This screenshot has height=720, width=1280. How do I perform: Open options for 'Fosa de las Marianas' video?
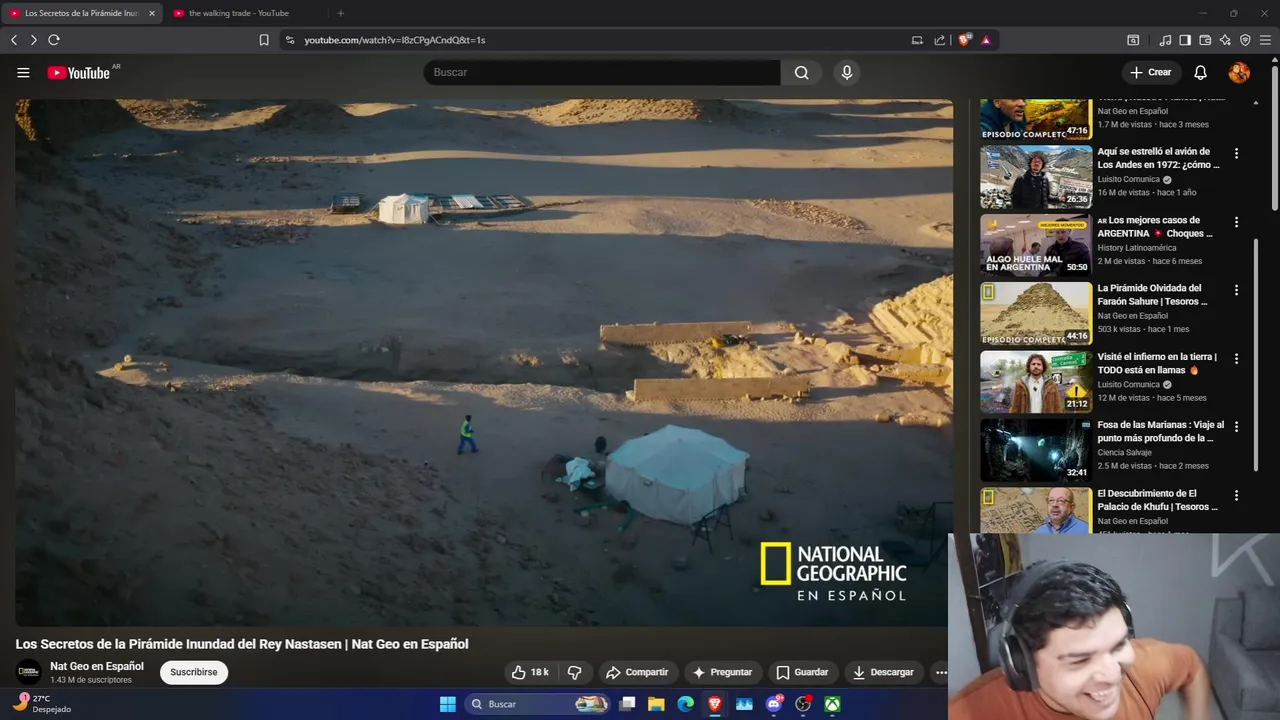coord(1236,426)
